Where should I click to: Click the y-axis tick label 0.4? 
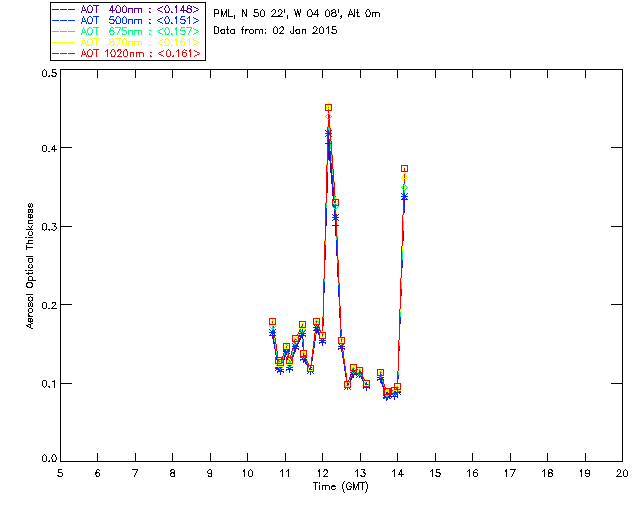(x=49, y=148)
